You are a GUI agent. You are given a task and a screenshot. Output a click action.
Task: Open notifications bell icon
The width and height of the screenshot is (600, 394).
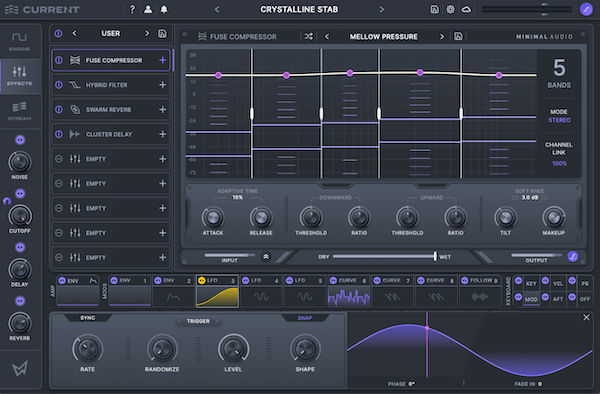click(x=164, y=9)
